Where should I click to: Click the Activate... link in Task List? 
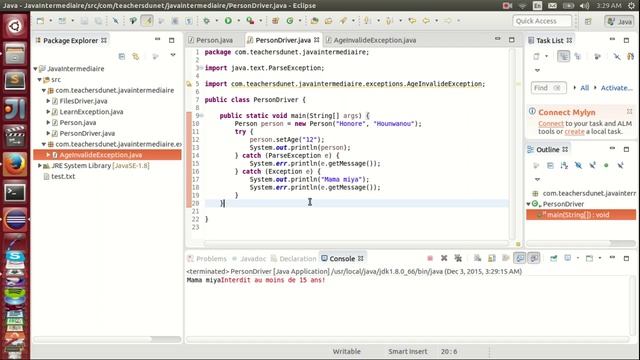616,88
